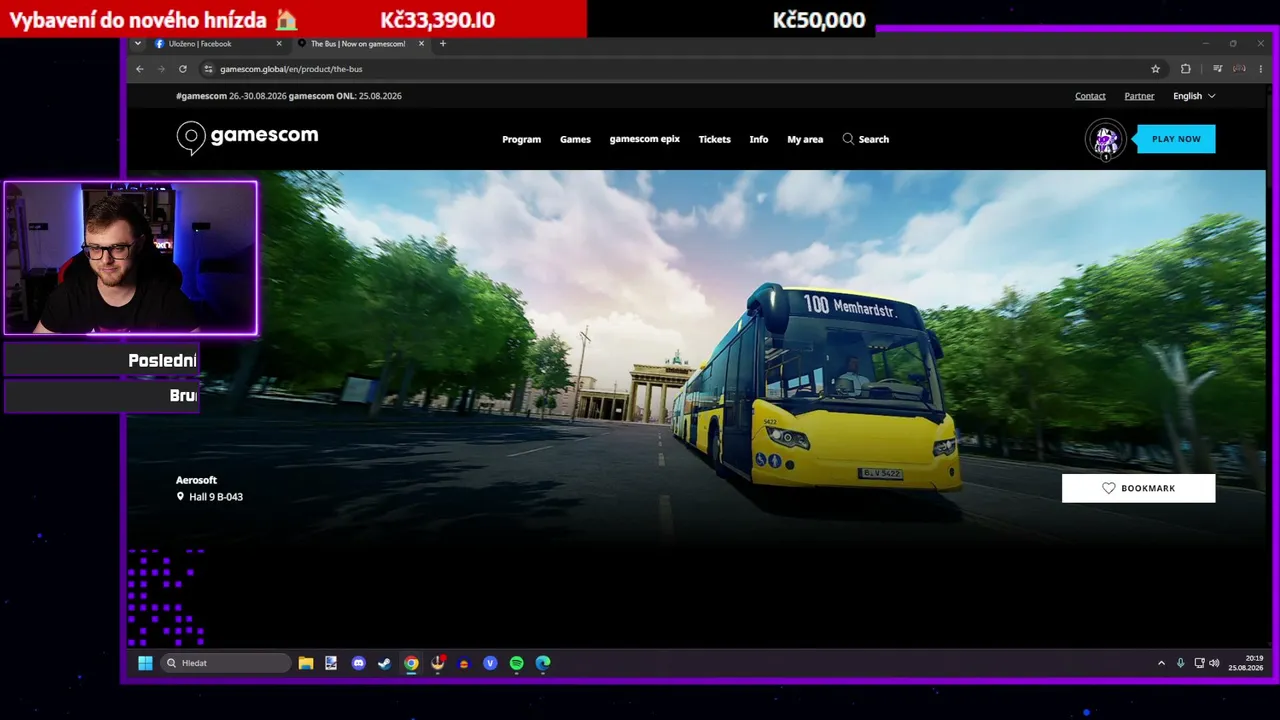Click the microphone icon in system tray
Viewport: 1280px width, 720px height.
(1181, 663)
